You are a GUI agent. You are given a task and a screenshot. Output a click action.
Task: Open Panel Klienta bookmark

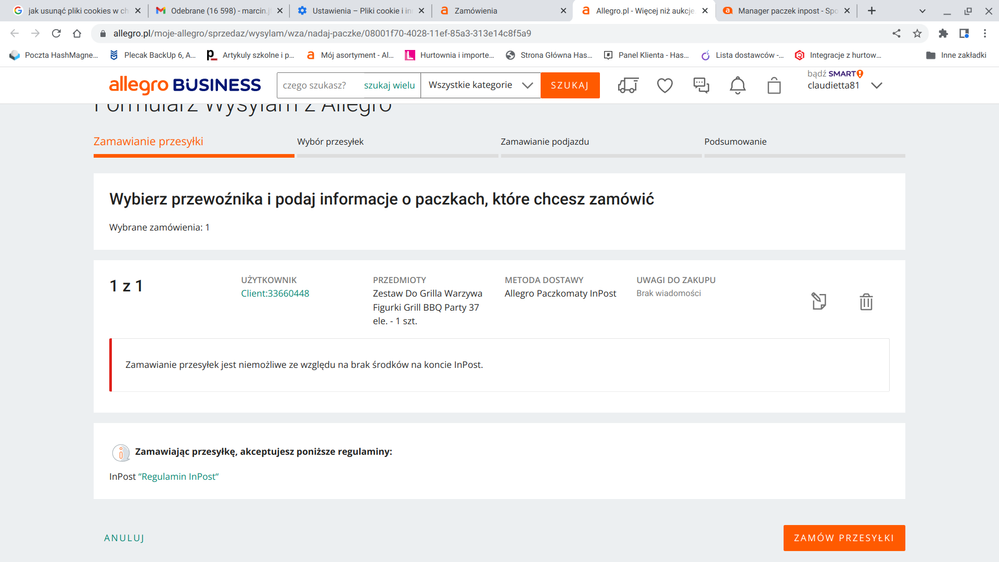(x=647, y=55)
